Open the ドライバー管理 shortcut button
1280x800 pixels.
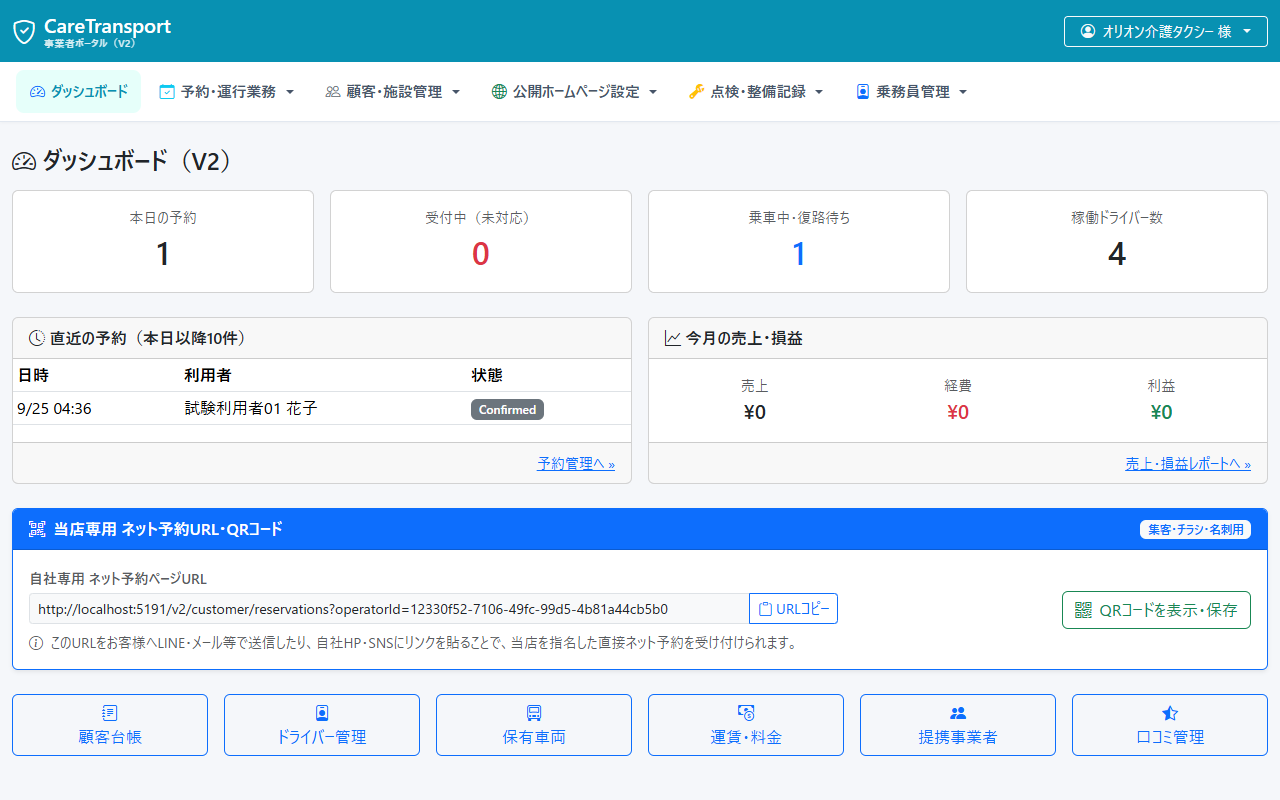[x=322, y=725]
